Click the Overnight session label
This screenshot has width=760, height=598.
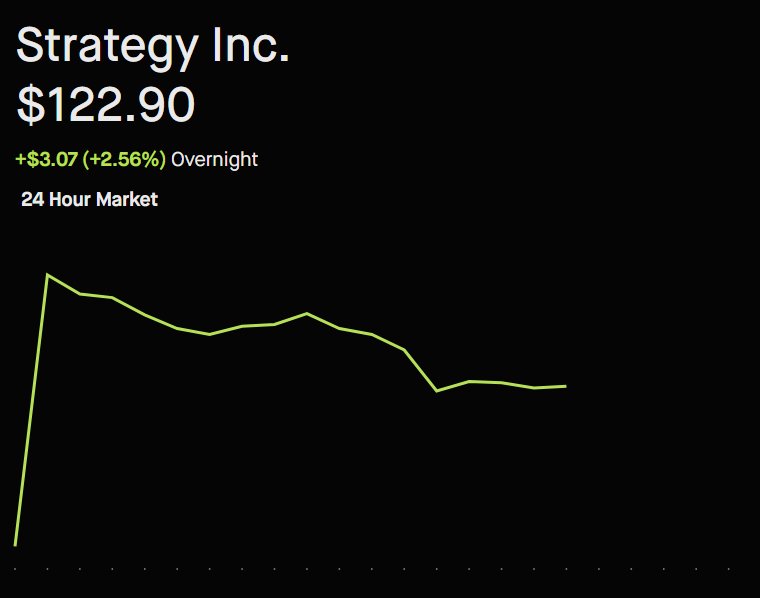pos(215,159)
